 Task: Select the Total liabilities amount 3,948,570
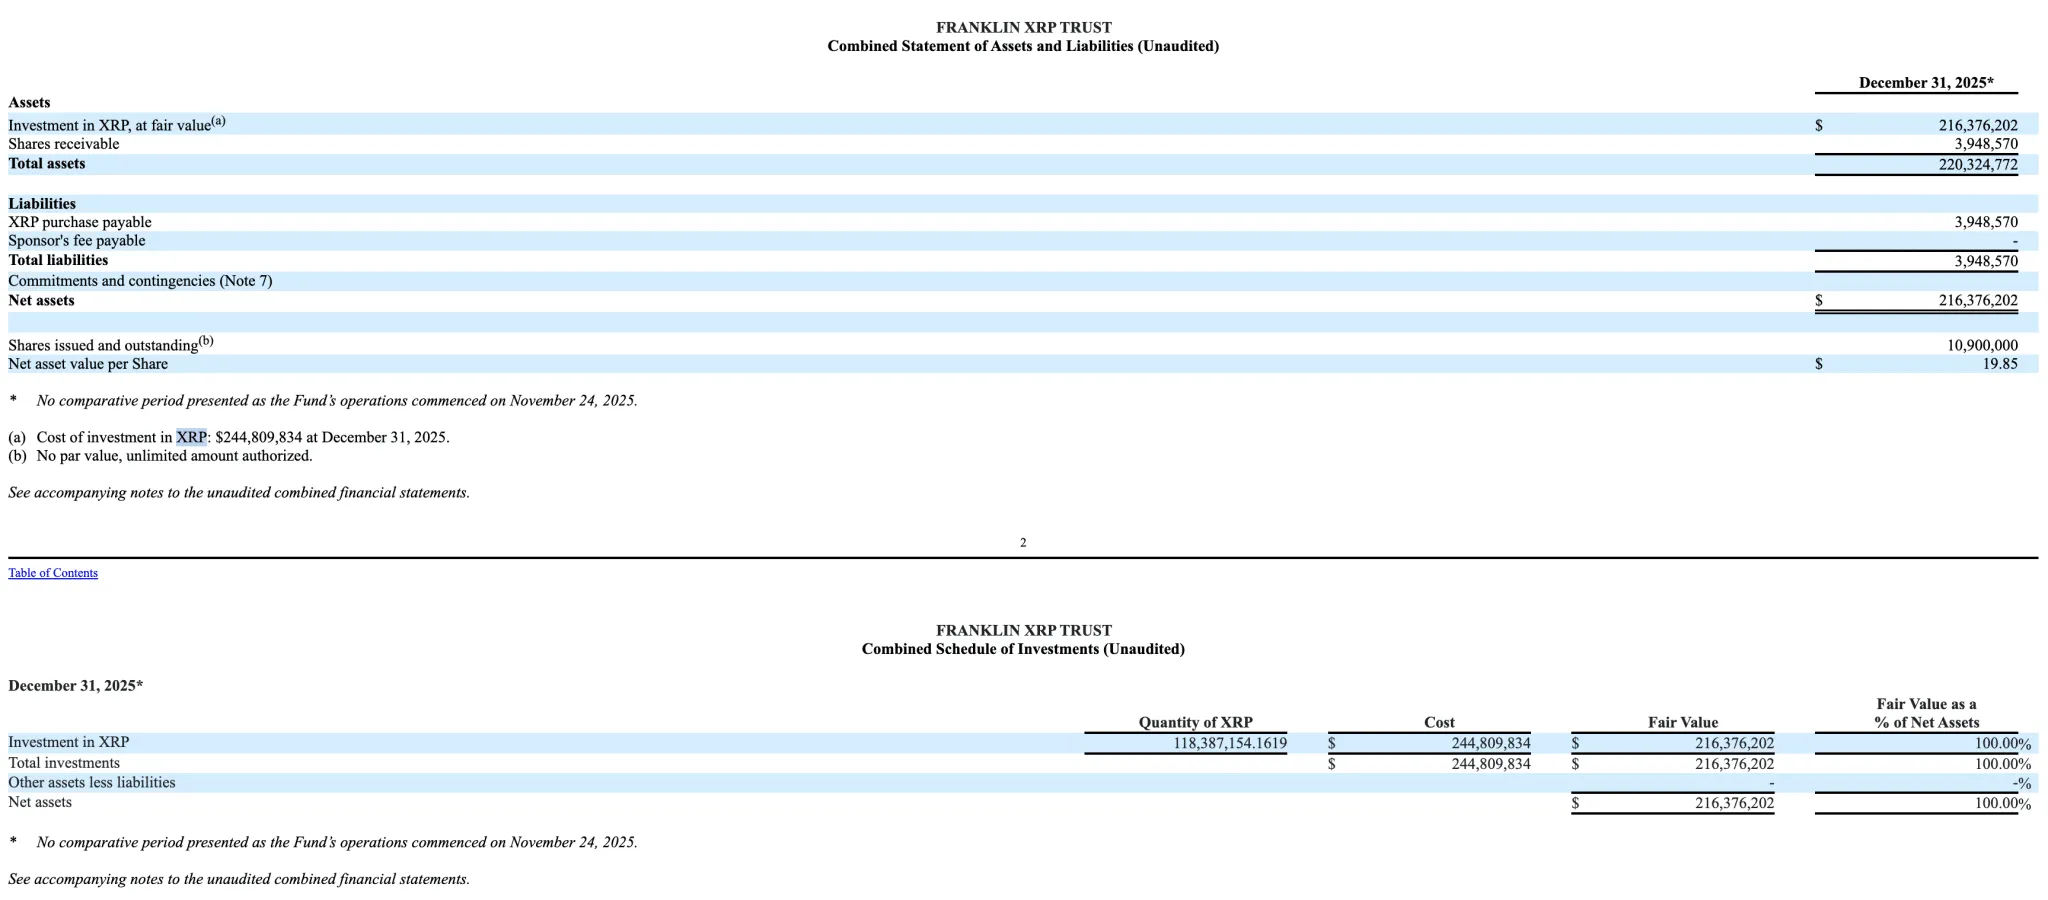click(1986, 260)
